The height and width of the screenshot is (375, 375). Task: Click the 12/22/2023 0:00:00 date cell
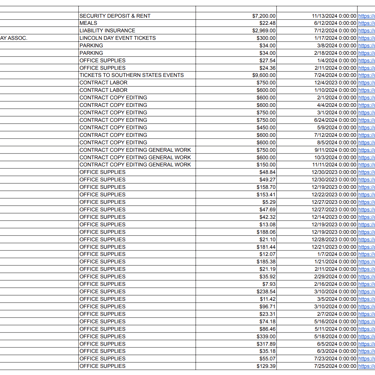tap(317, 194)
